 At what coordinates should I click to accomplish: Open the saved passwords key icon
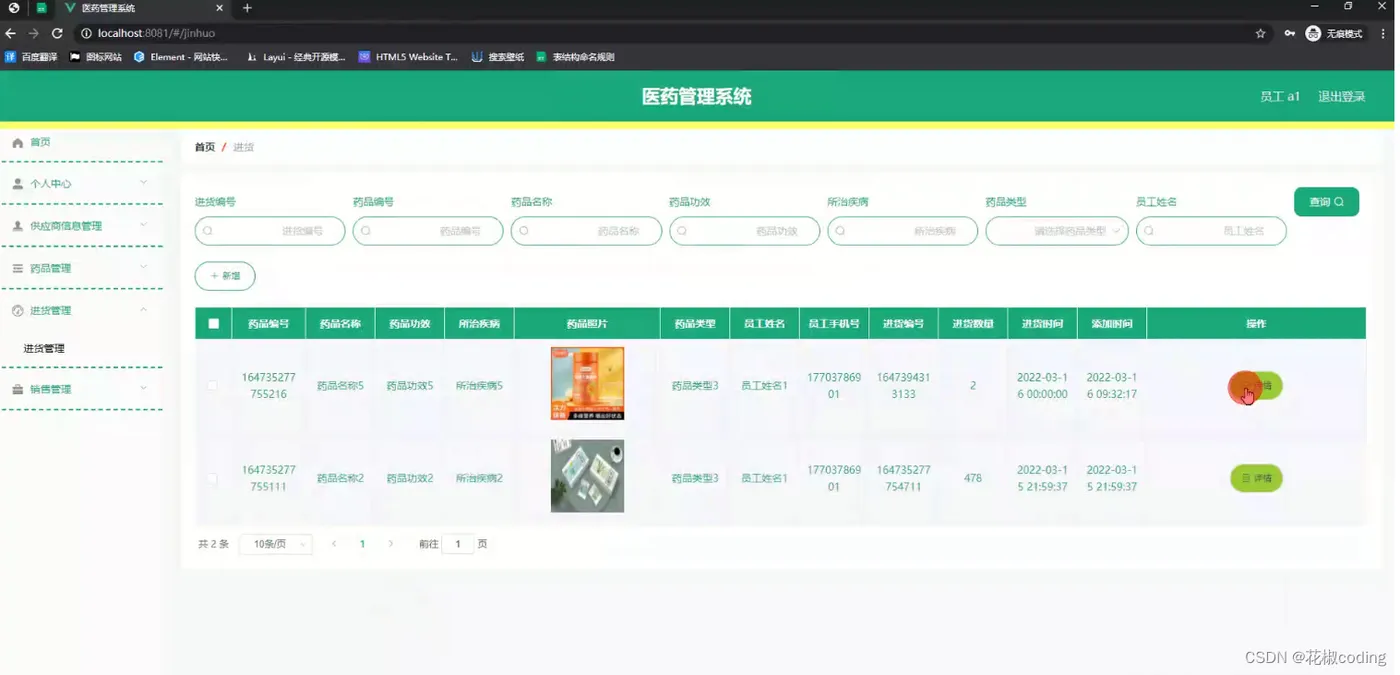pos(1290,33)
